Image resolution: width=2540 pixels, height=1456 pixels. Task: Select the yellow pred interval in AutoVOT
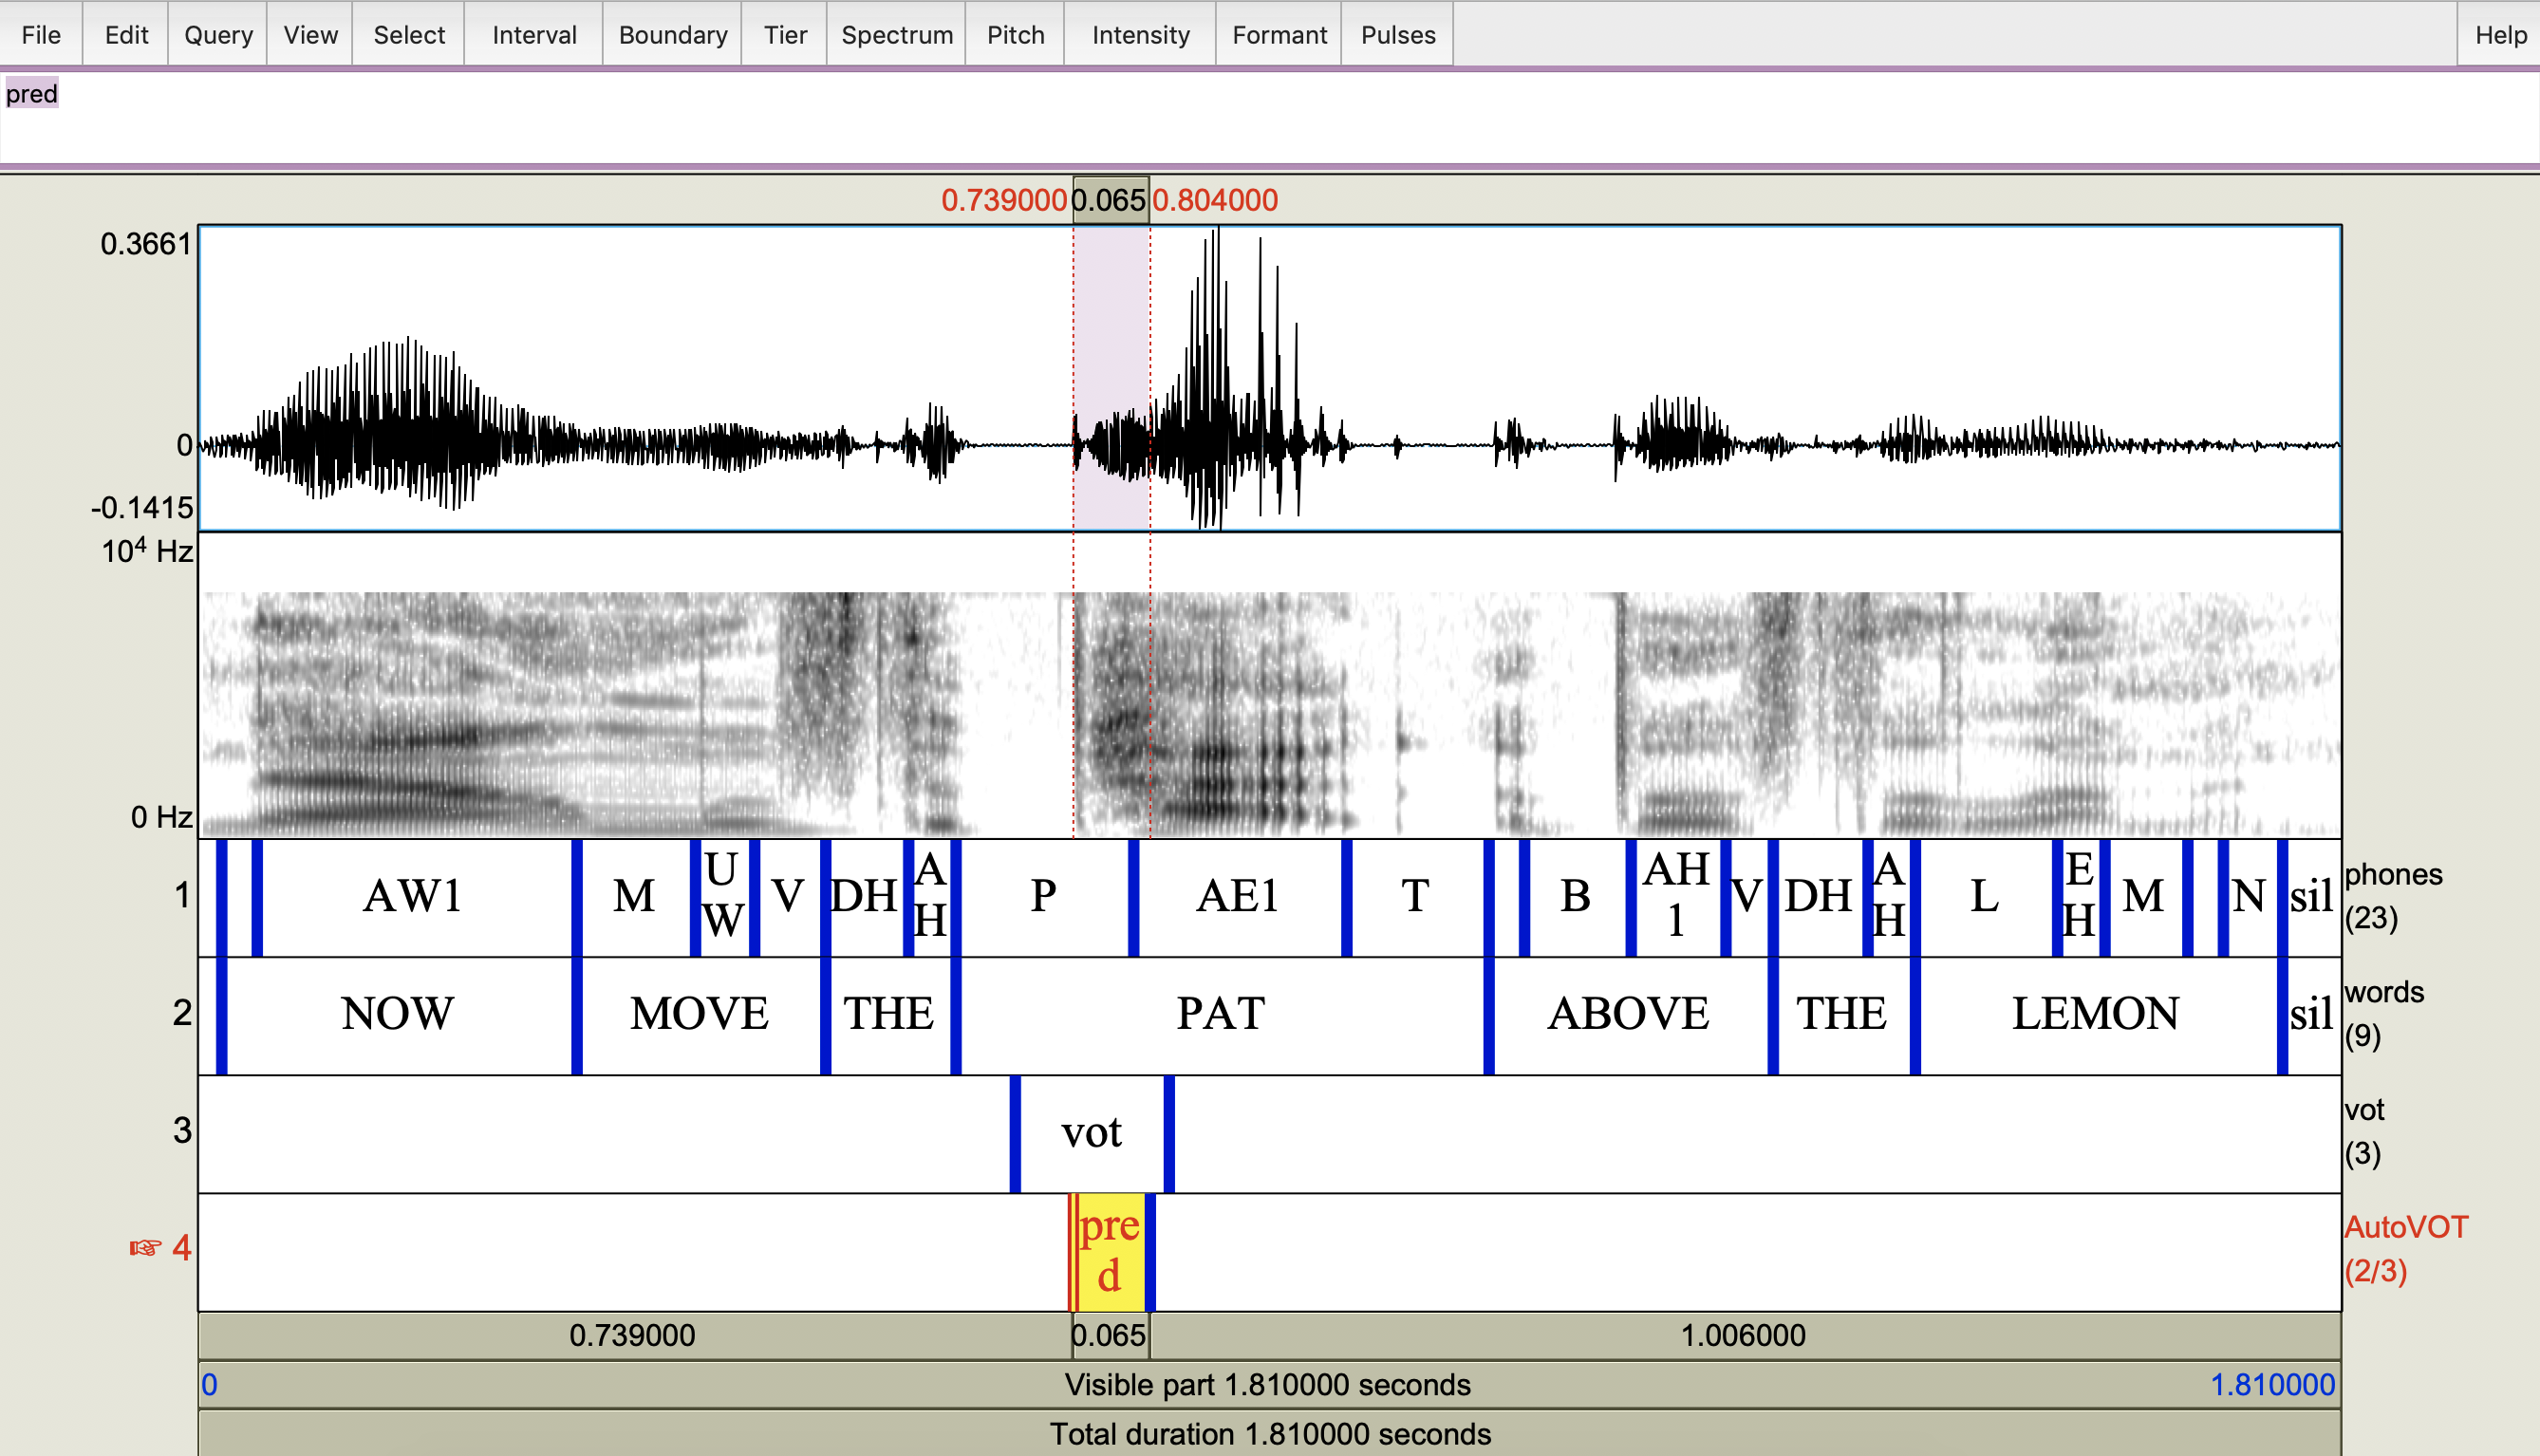[1110, 1251]
